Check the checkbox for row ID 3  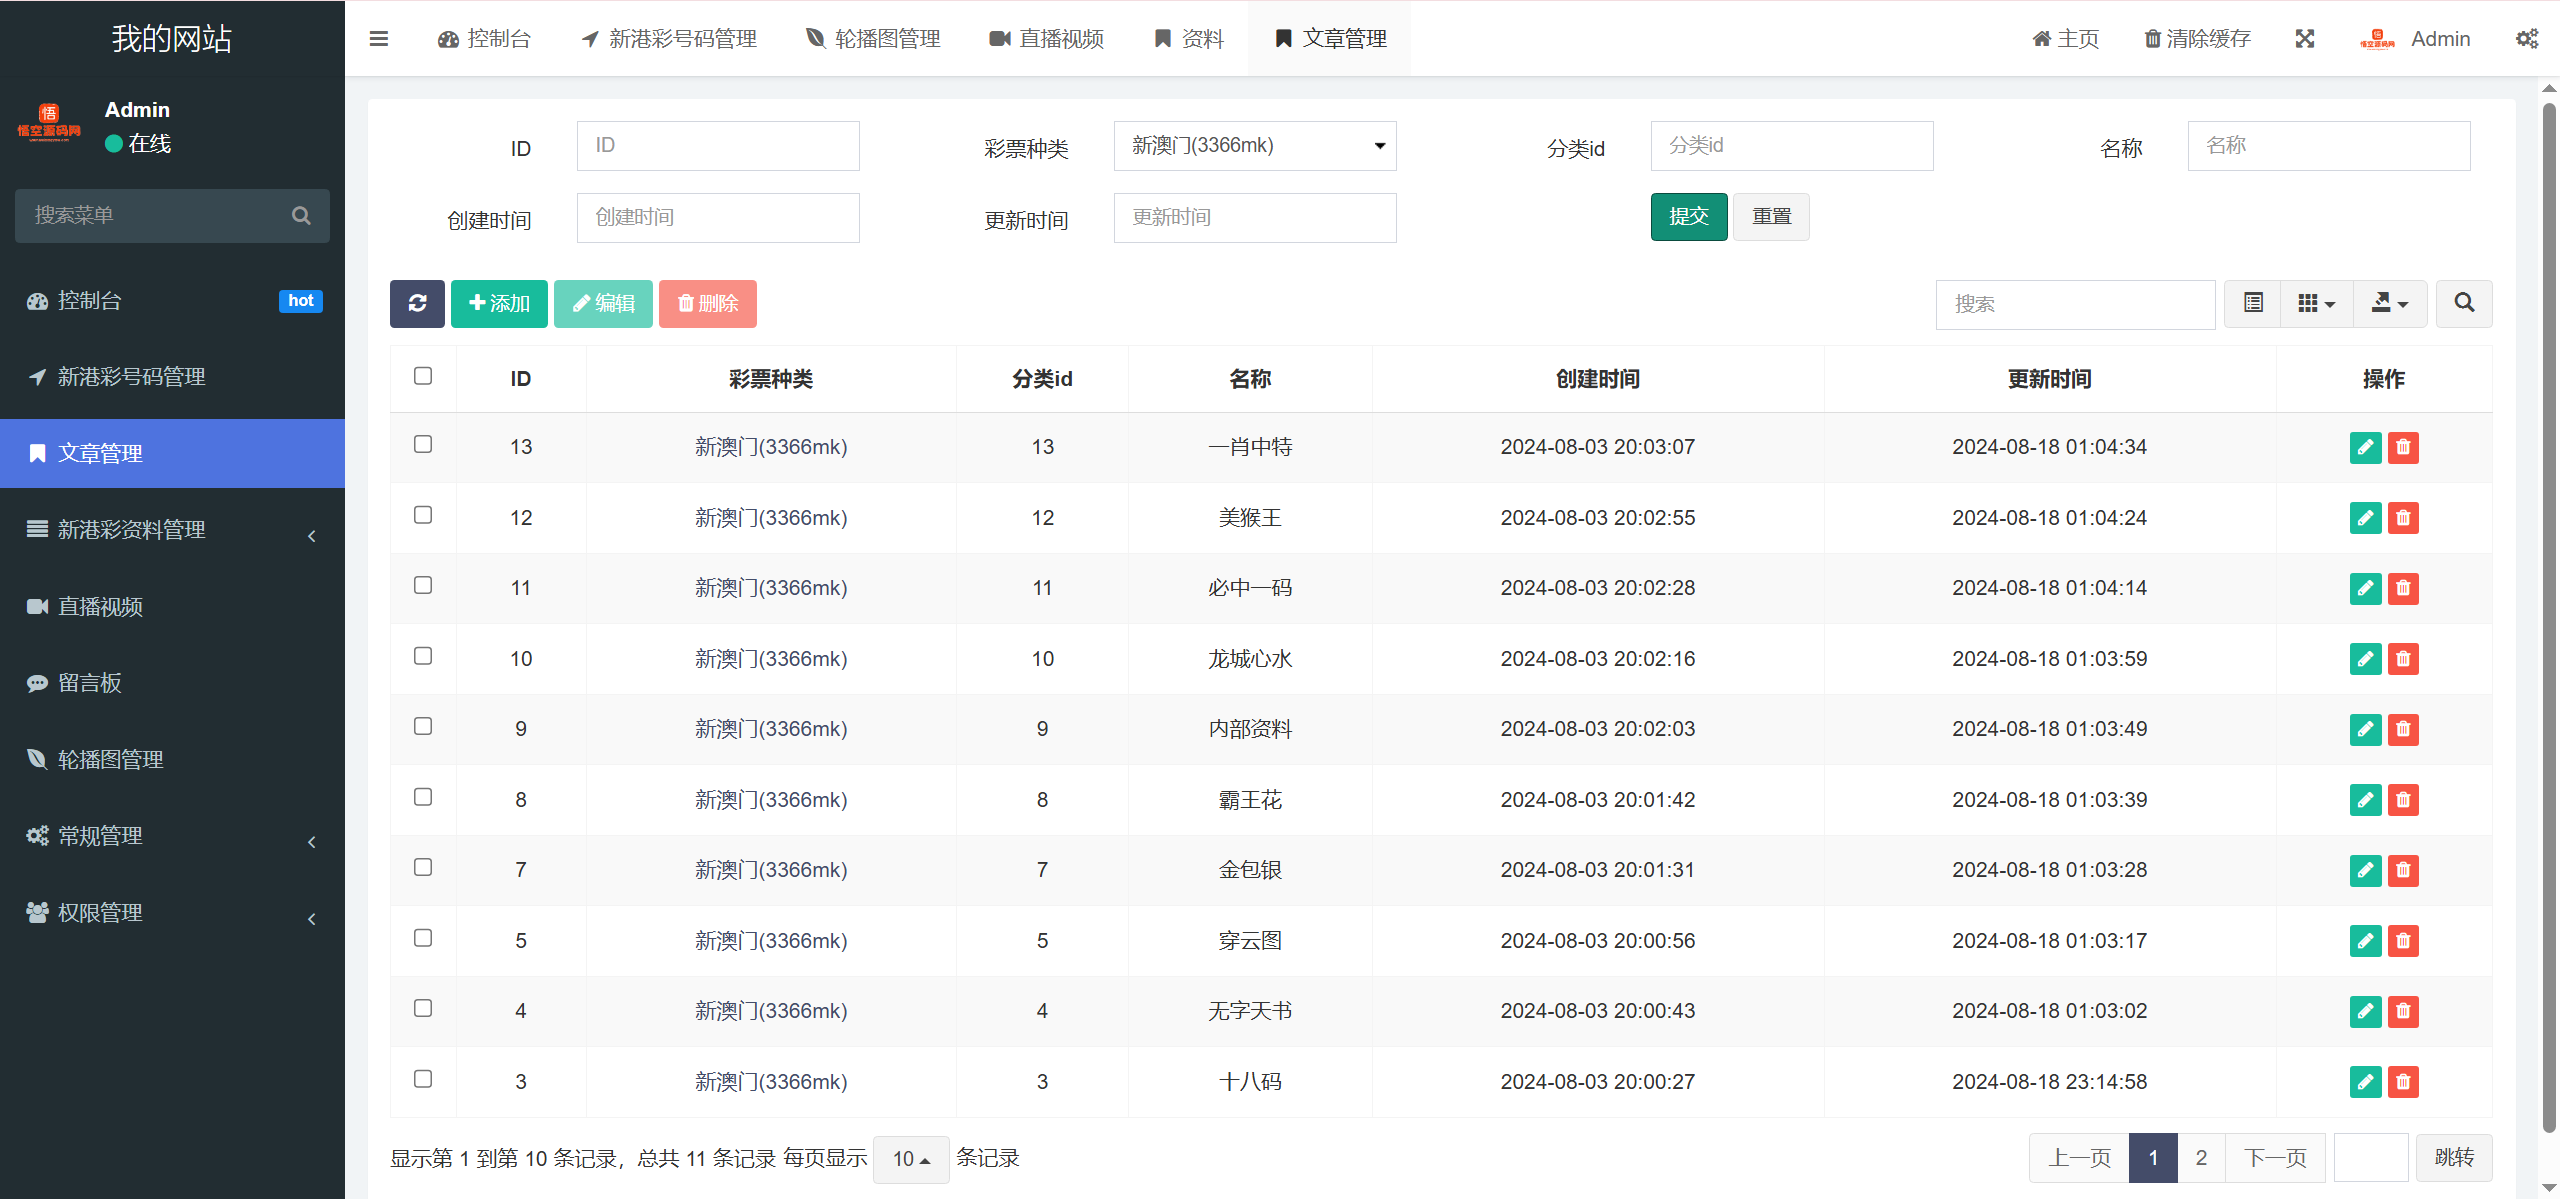[x=423, y=1079]
